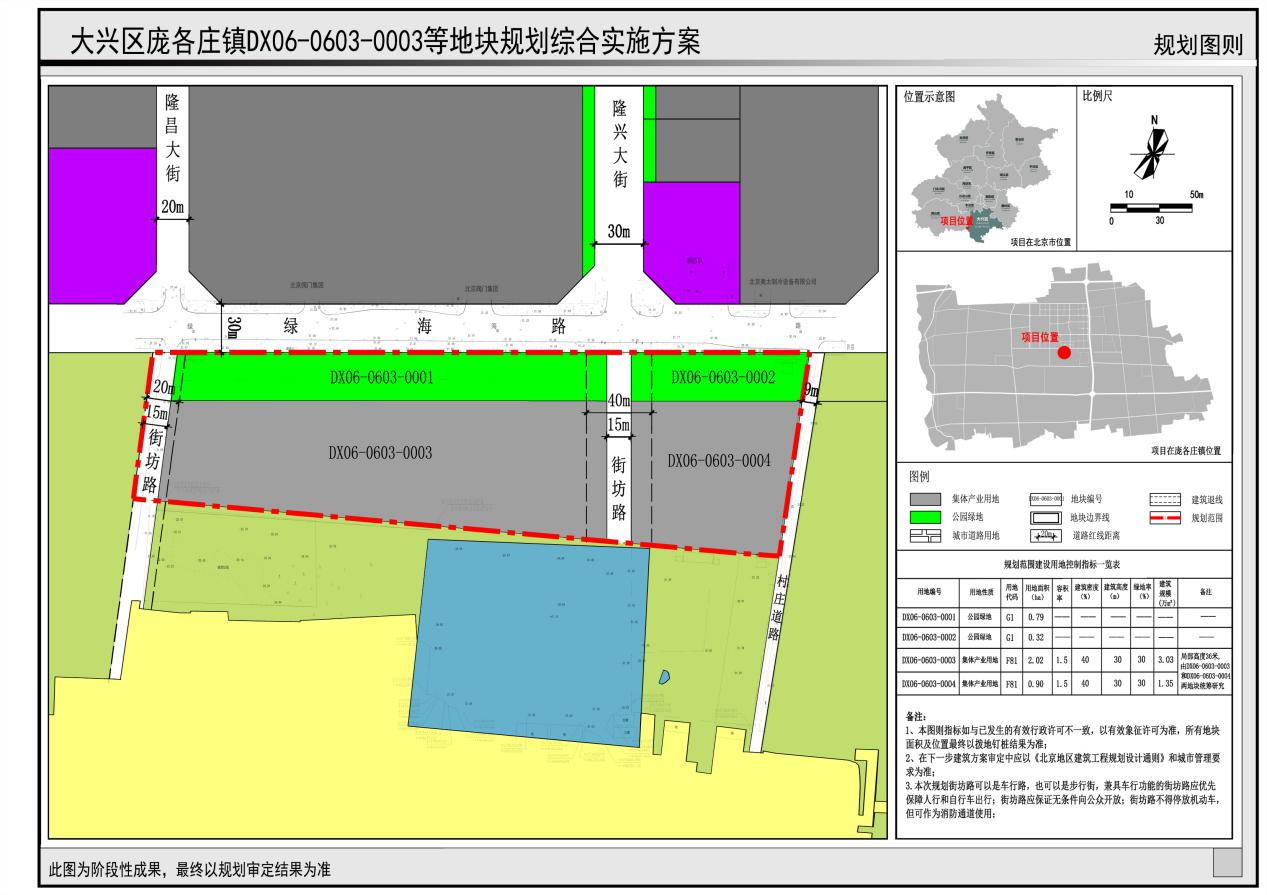The image size is (1267, 895).
Task: Click the grey square in the bottom-right corner
Action: point(1226,862)
